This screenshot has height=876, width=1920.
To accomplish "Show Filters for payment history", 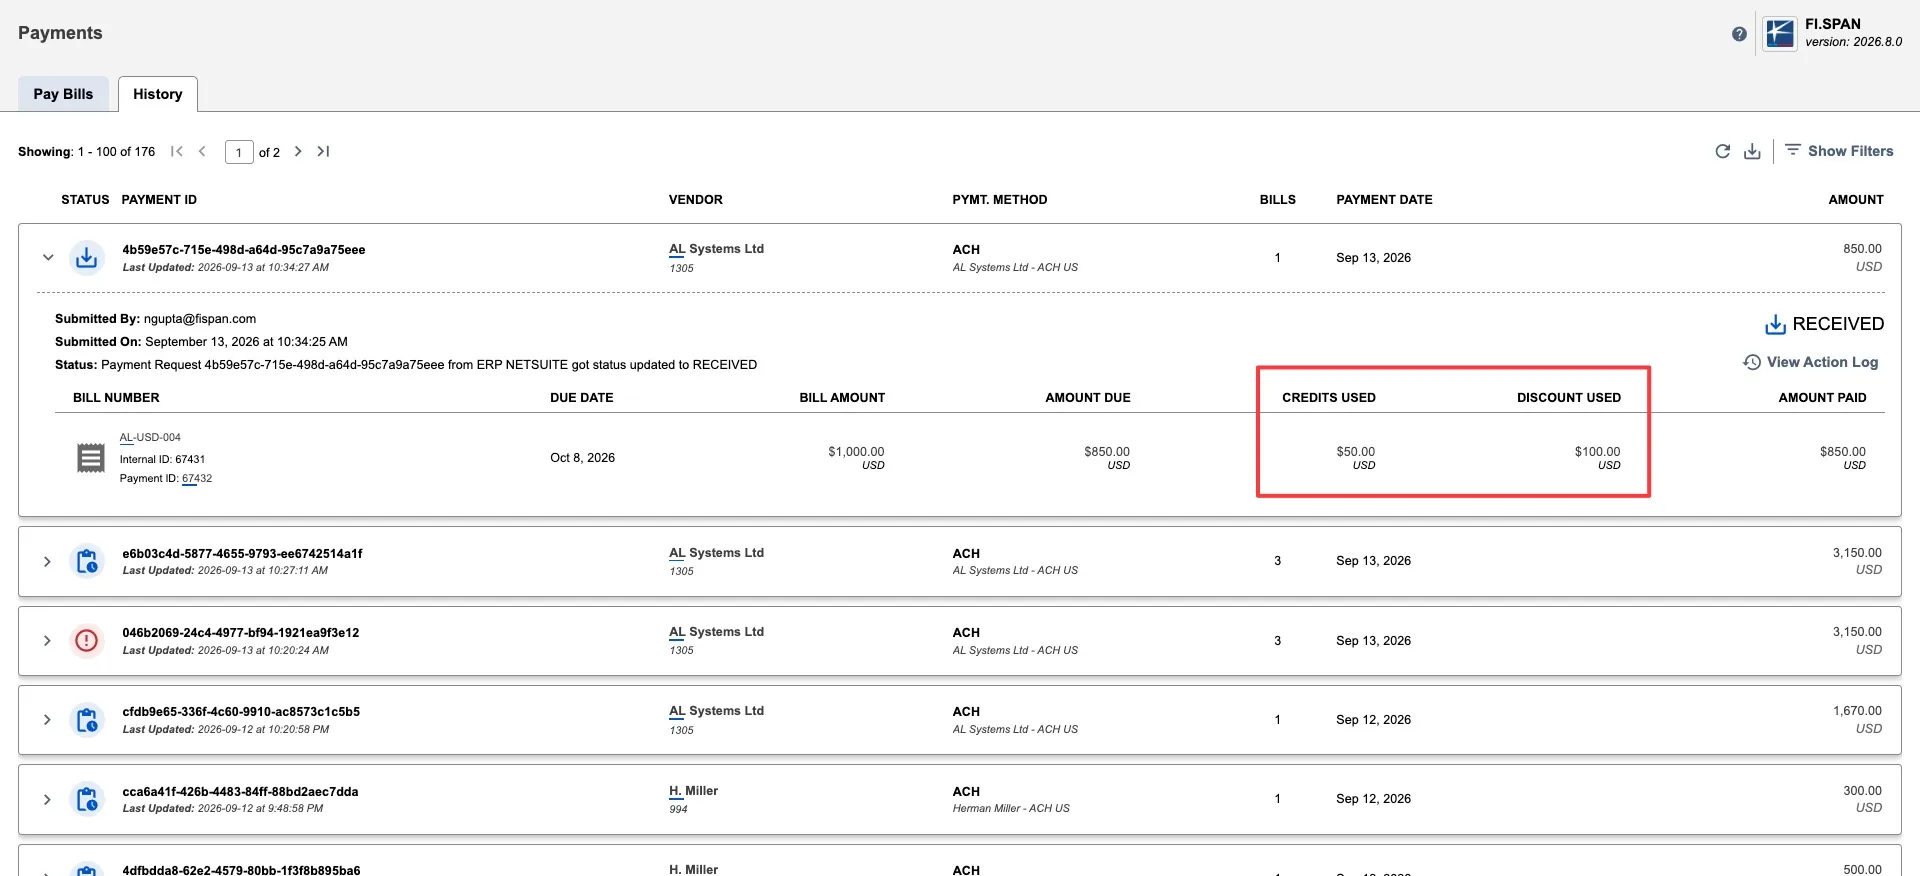I will (1840, 151).
